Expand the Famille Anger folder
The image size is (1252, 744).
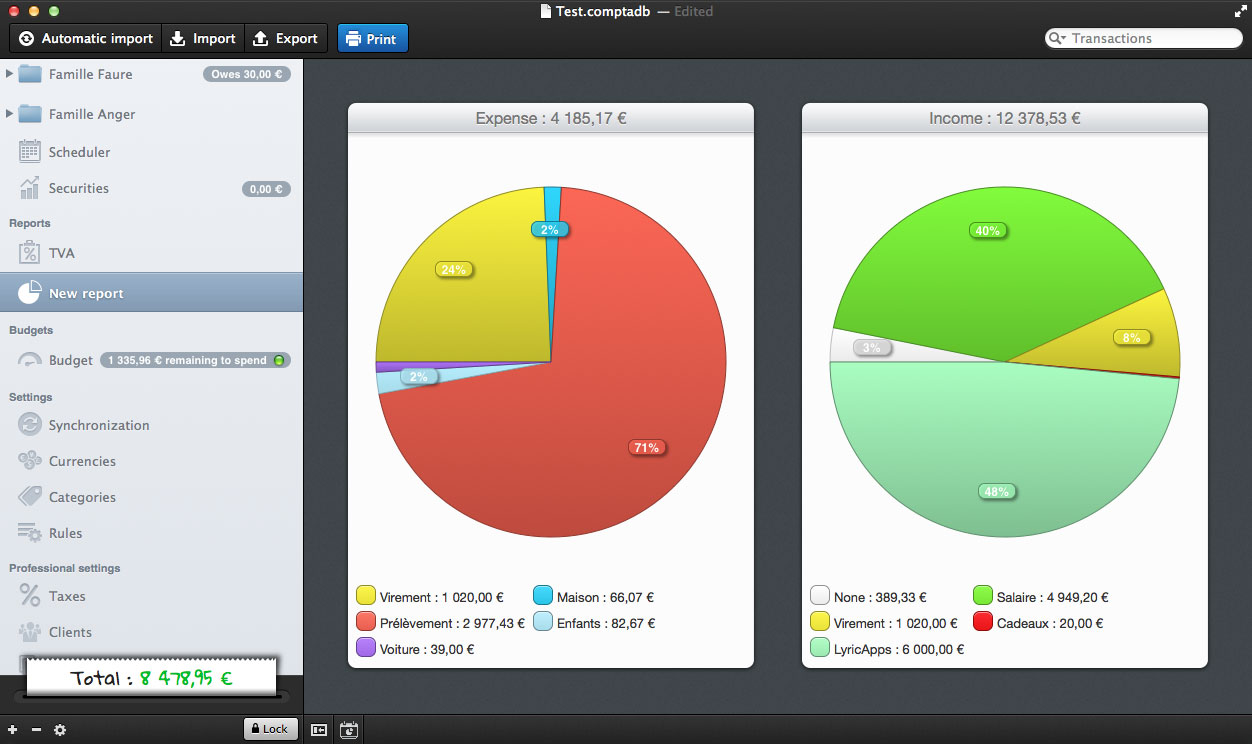[10, 114]
